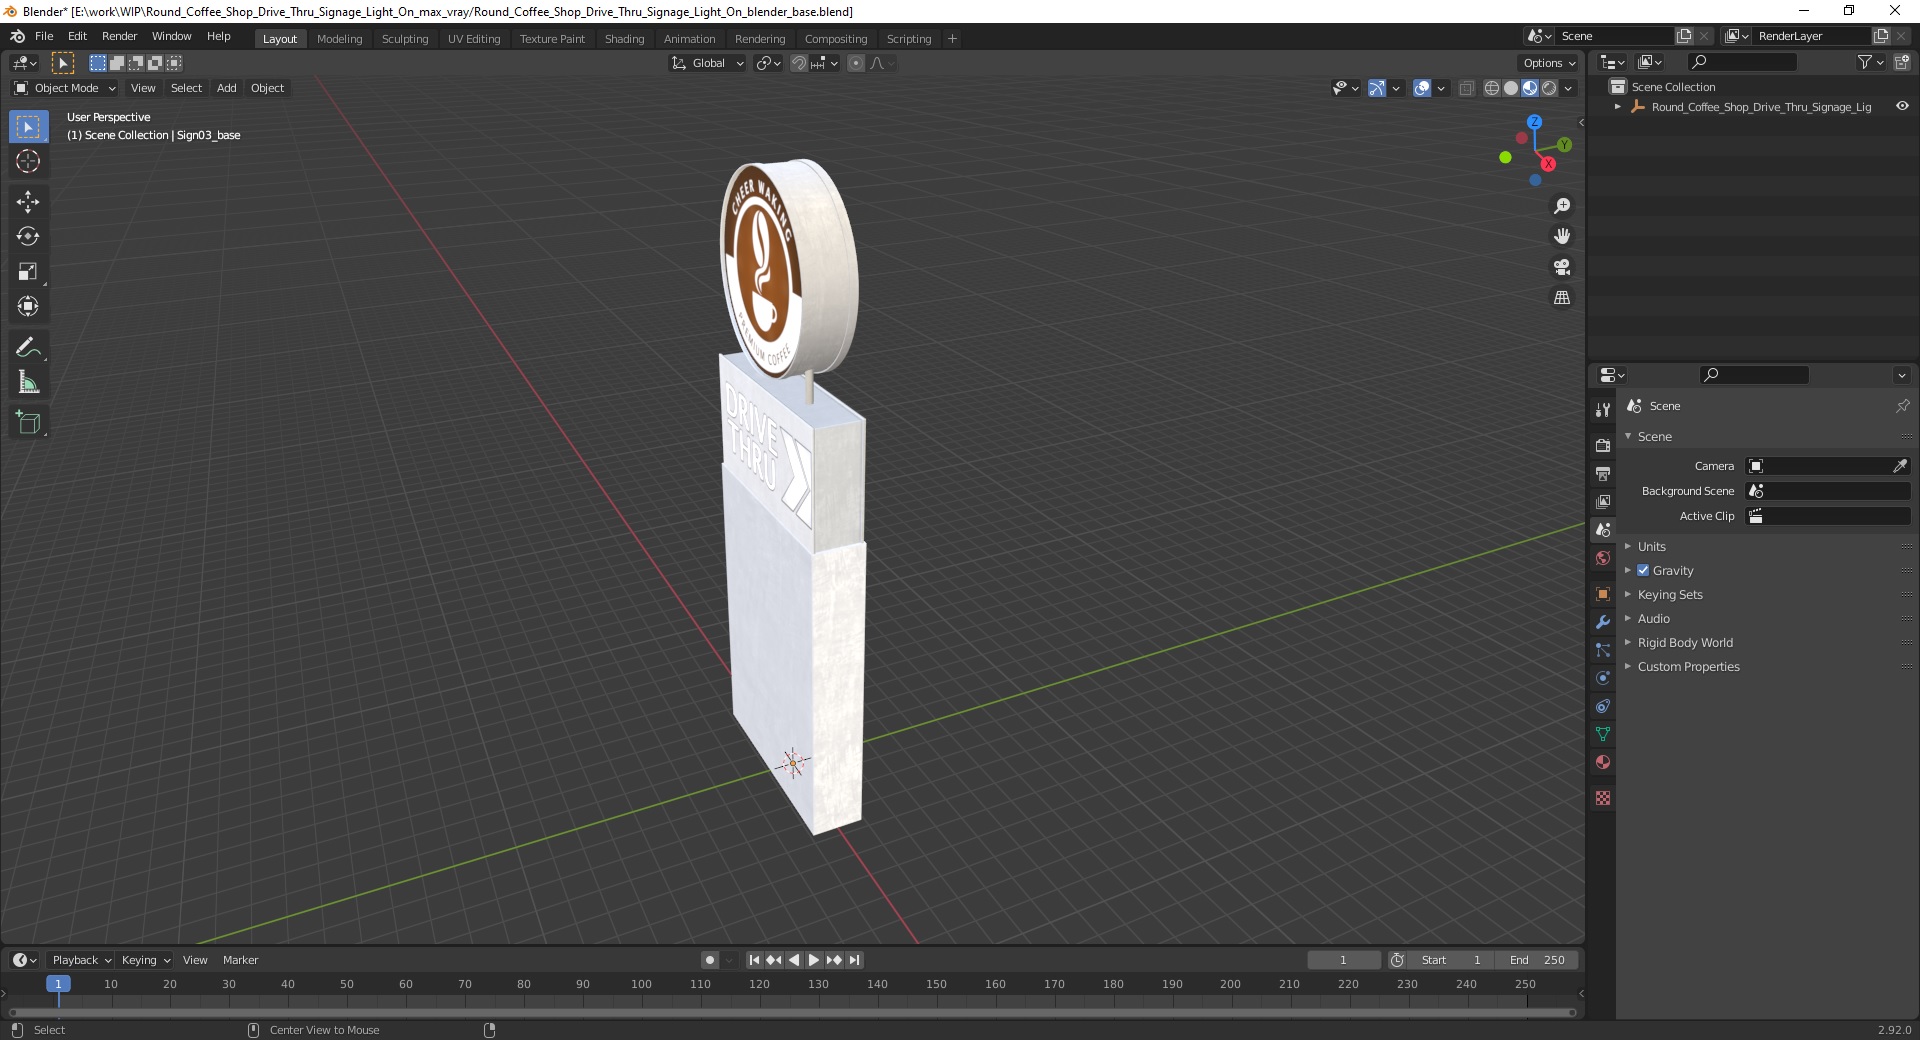Open the Render menu
Viewport: 1920px width, 1040px height.
point(119,36)
